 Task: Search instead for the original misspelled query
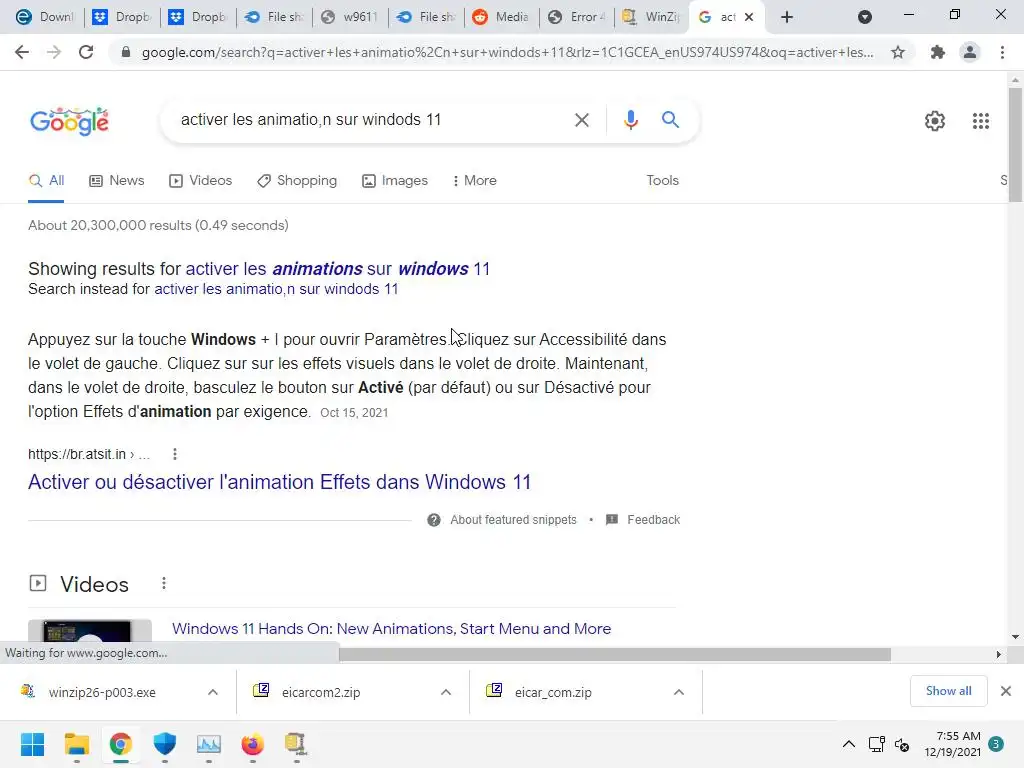pos(276,289)
